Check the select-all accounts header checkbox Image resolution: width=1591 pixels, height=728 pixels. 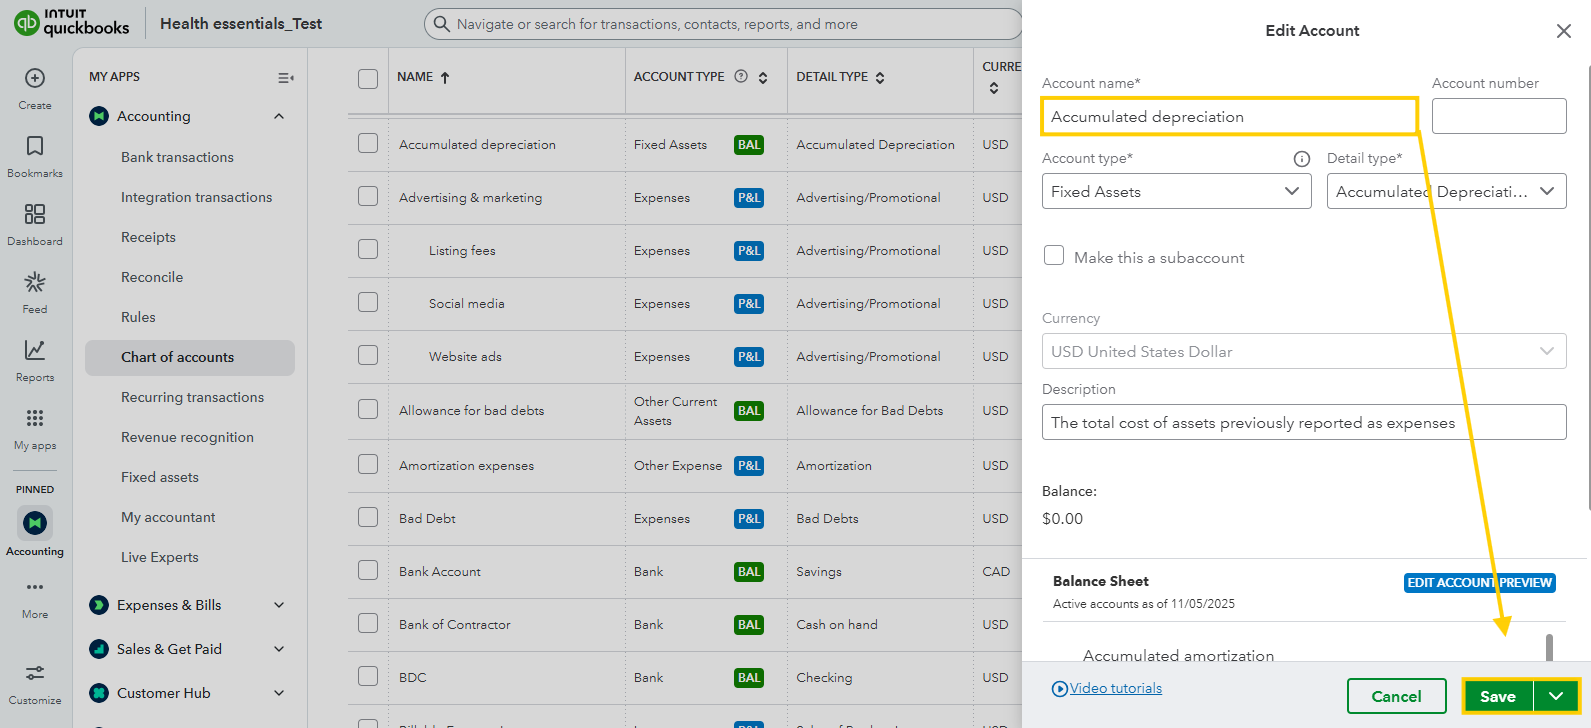coord(368,78)
